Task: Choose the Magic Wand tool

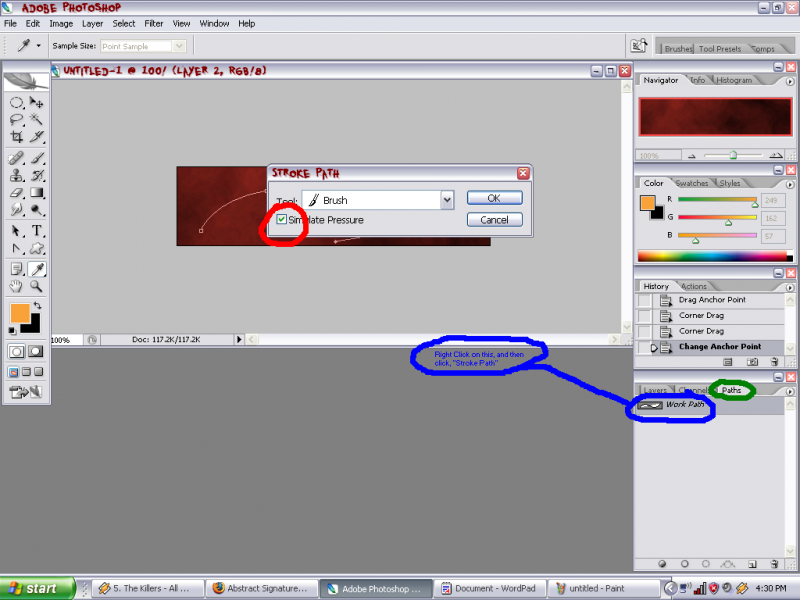Action: [36, 120]
